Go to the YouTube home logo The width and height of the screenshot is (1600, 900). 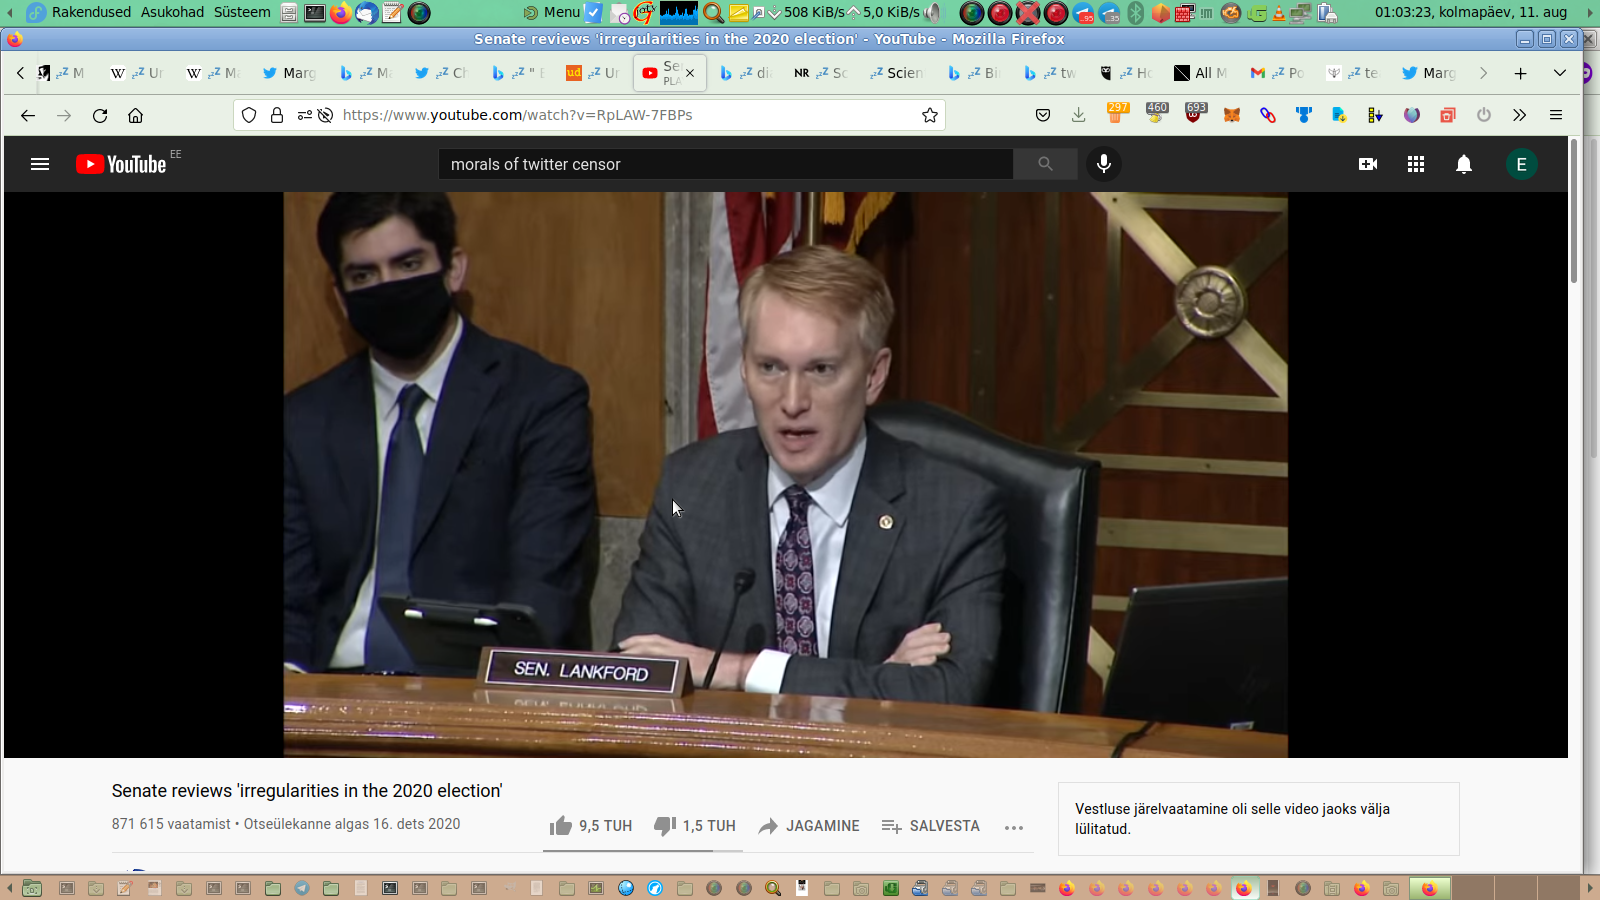[x=121, y=164]
